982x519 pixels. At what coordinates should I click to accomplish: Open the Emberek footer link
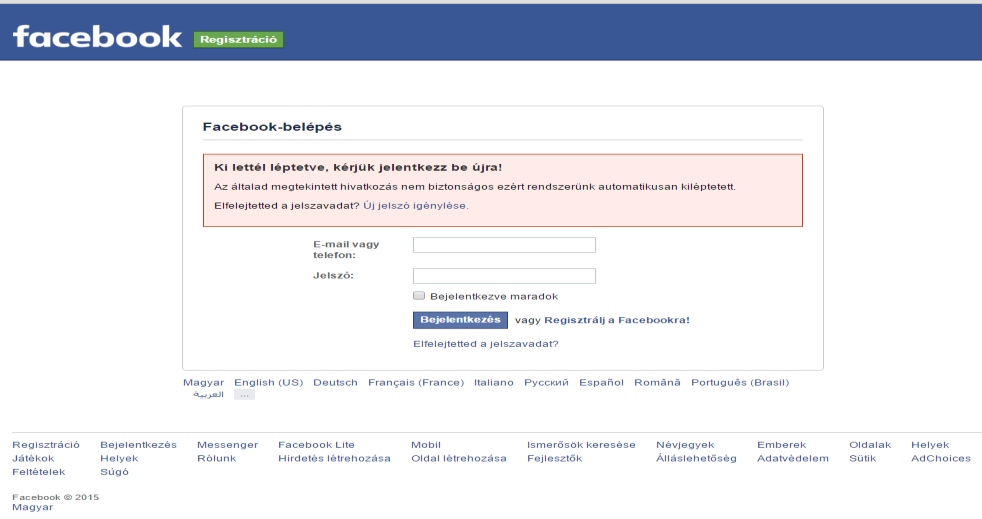click(x=782, y=445)
